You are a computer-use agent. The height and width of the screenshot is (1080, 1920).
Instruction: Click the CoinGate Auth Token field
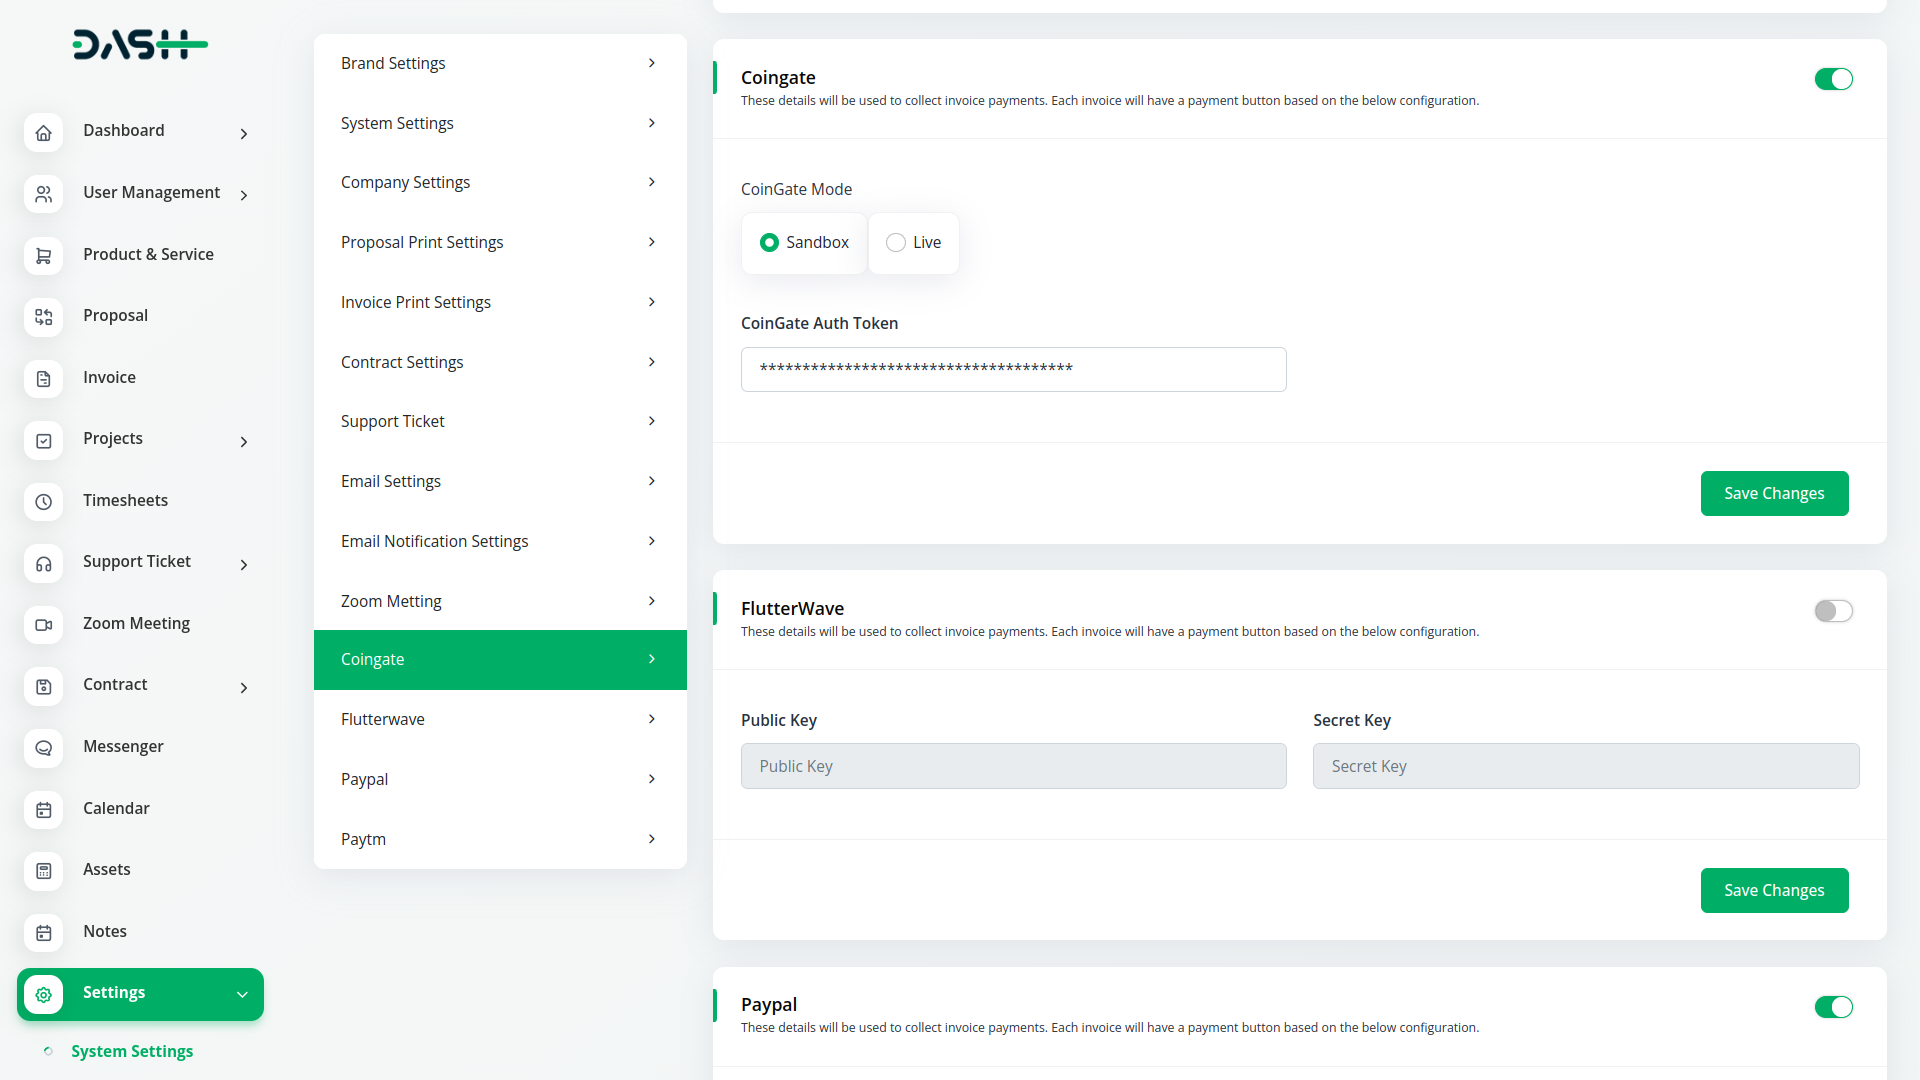[1012, 369]
